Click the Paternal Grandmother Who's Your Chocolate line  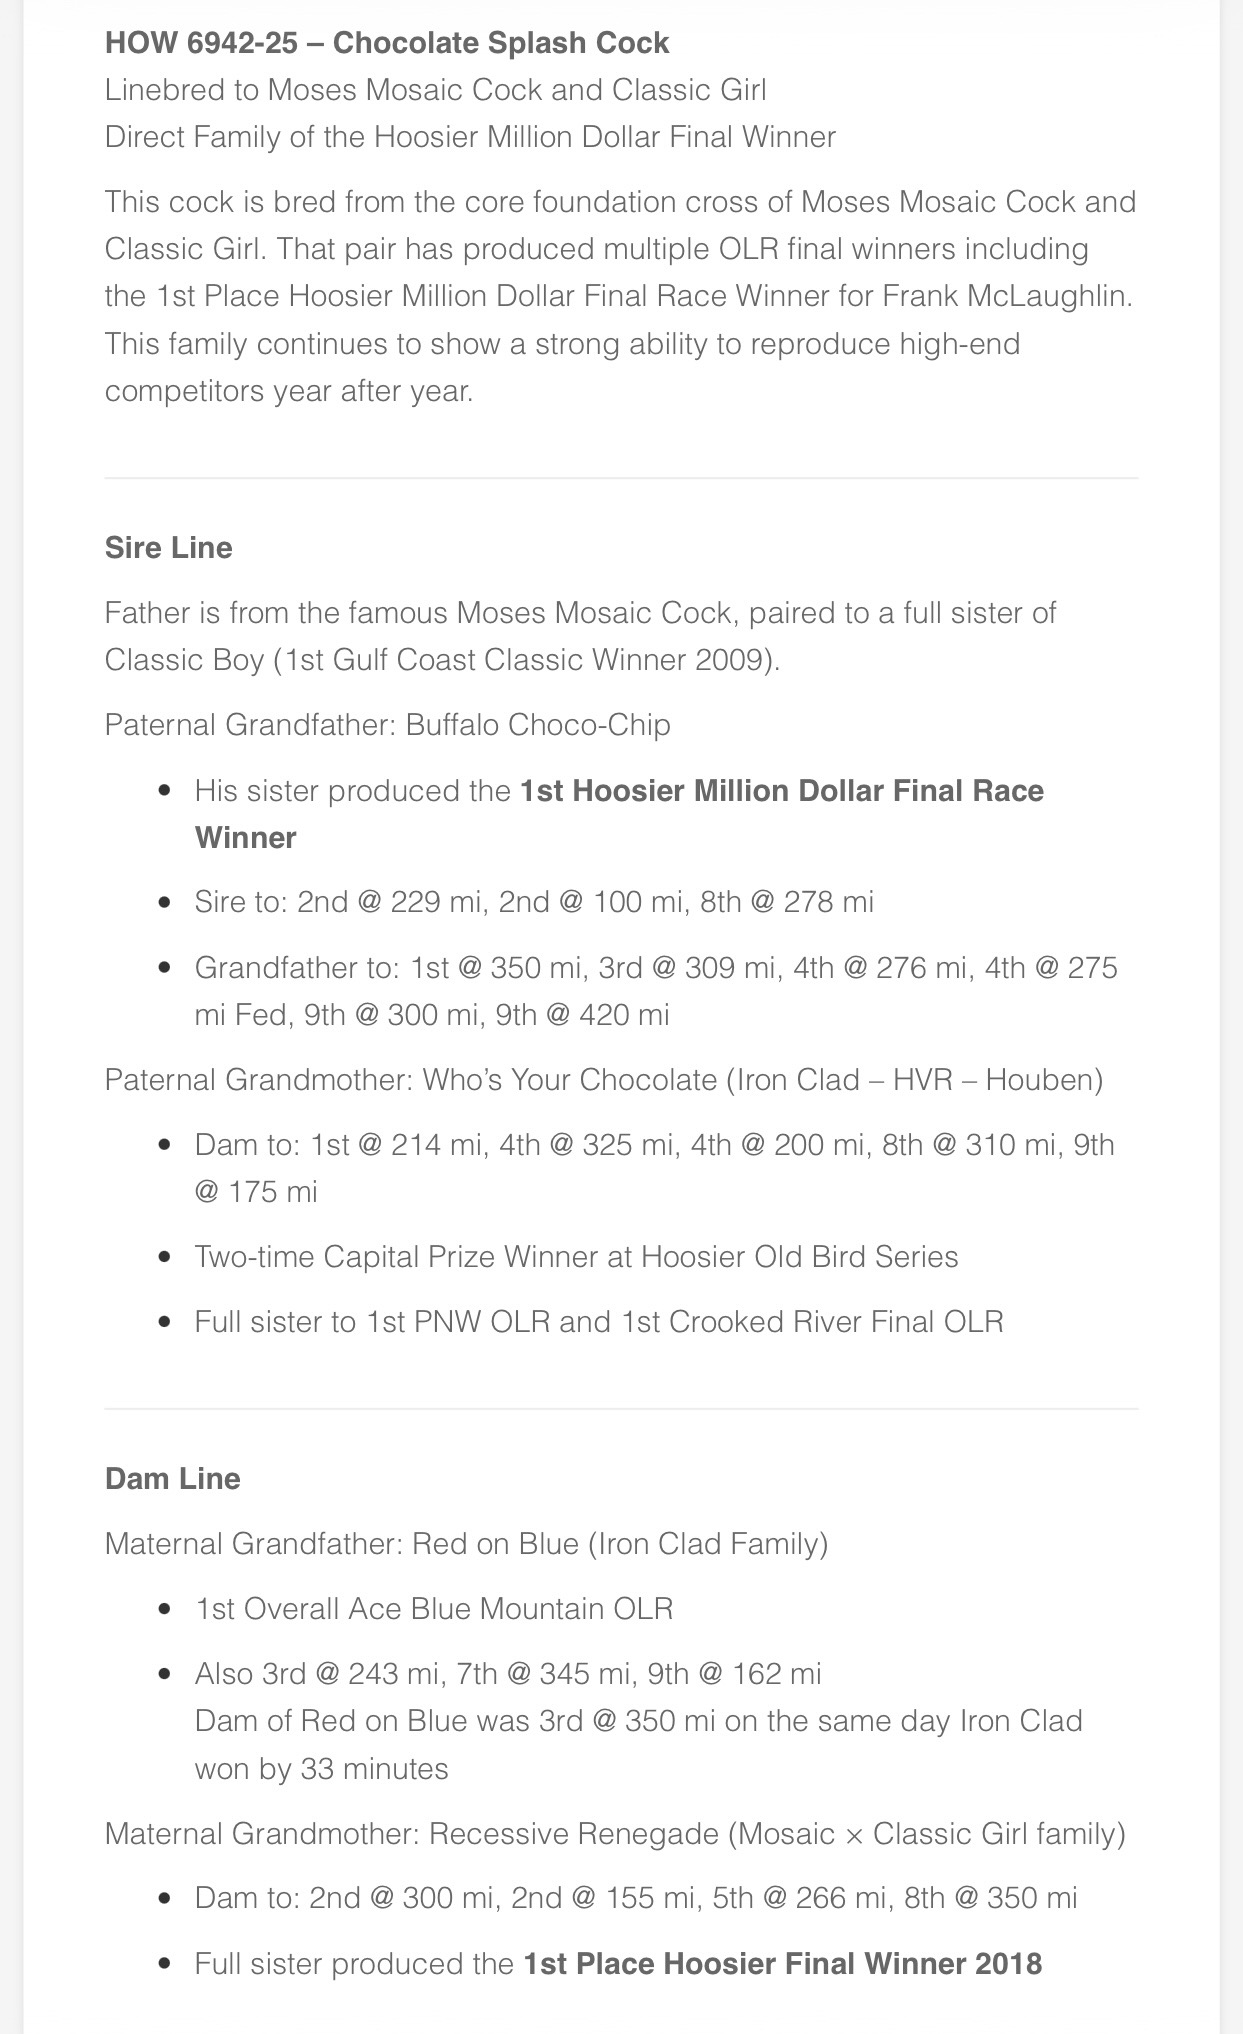tap(604, 1080)
